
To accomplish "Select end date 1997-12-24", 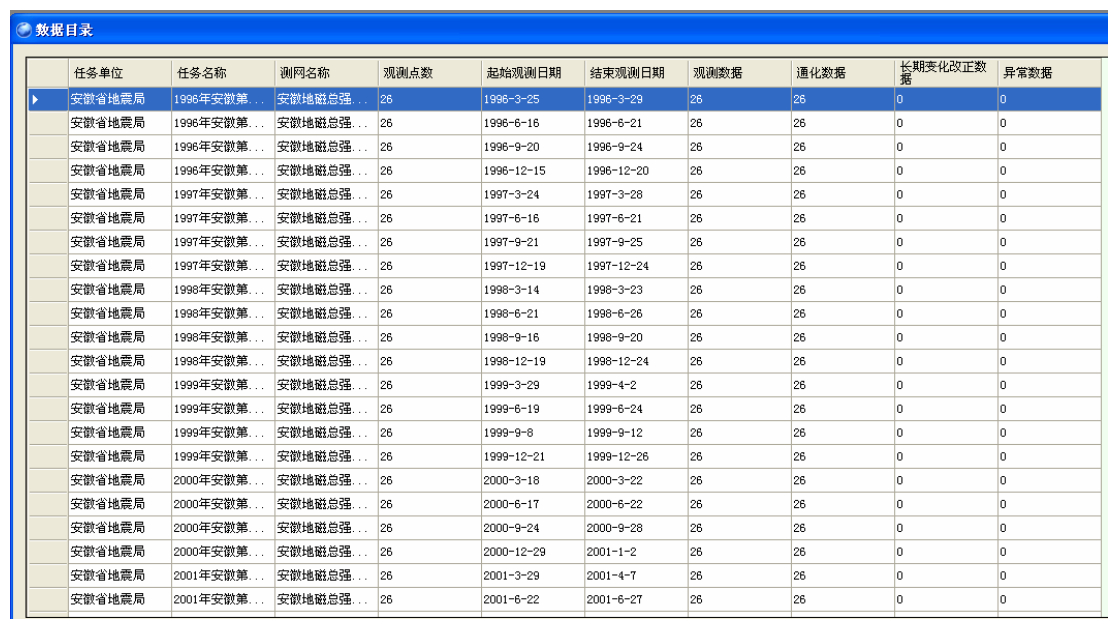I will coord(636,266).
